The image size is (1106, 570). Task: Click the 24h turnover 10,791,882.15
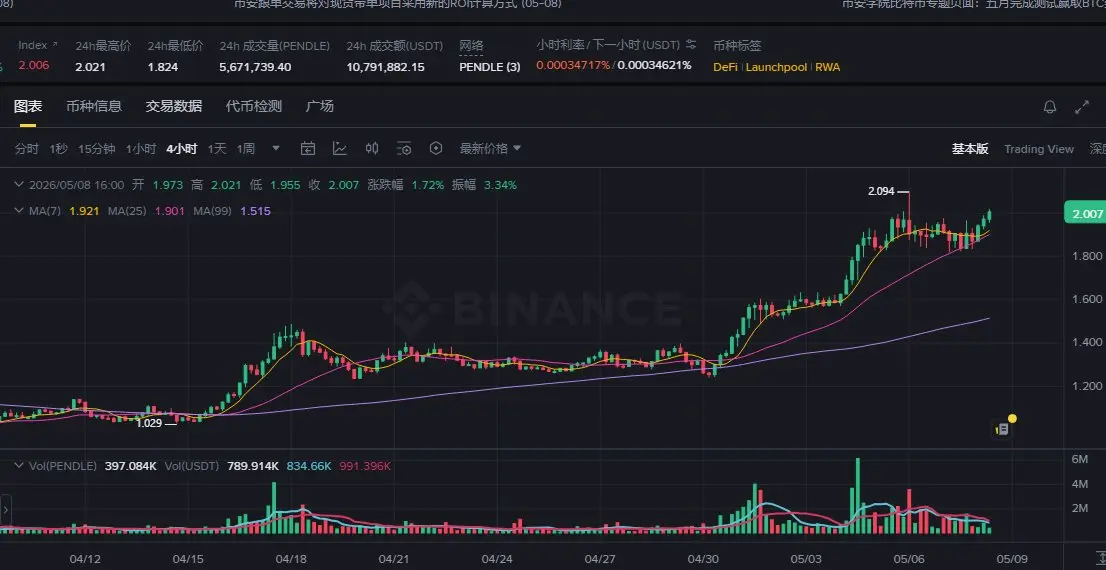tap(385, 67)
